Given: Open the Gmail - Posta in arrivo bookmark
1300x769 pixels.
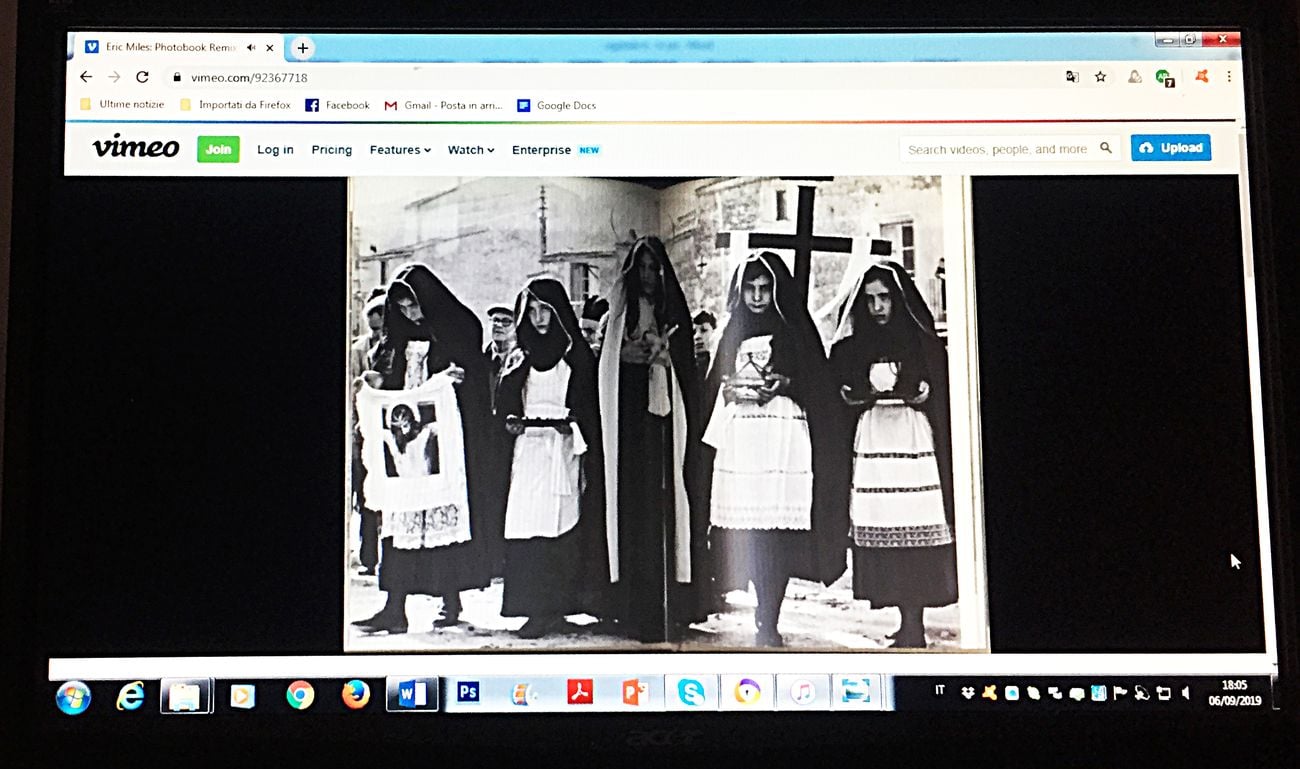Looking at the screenshot, I should tap(443, 105).
